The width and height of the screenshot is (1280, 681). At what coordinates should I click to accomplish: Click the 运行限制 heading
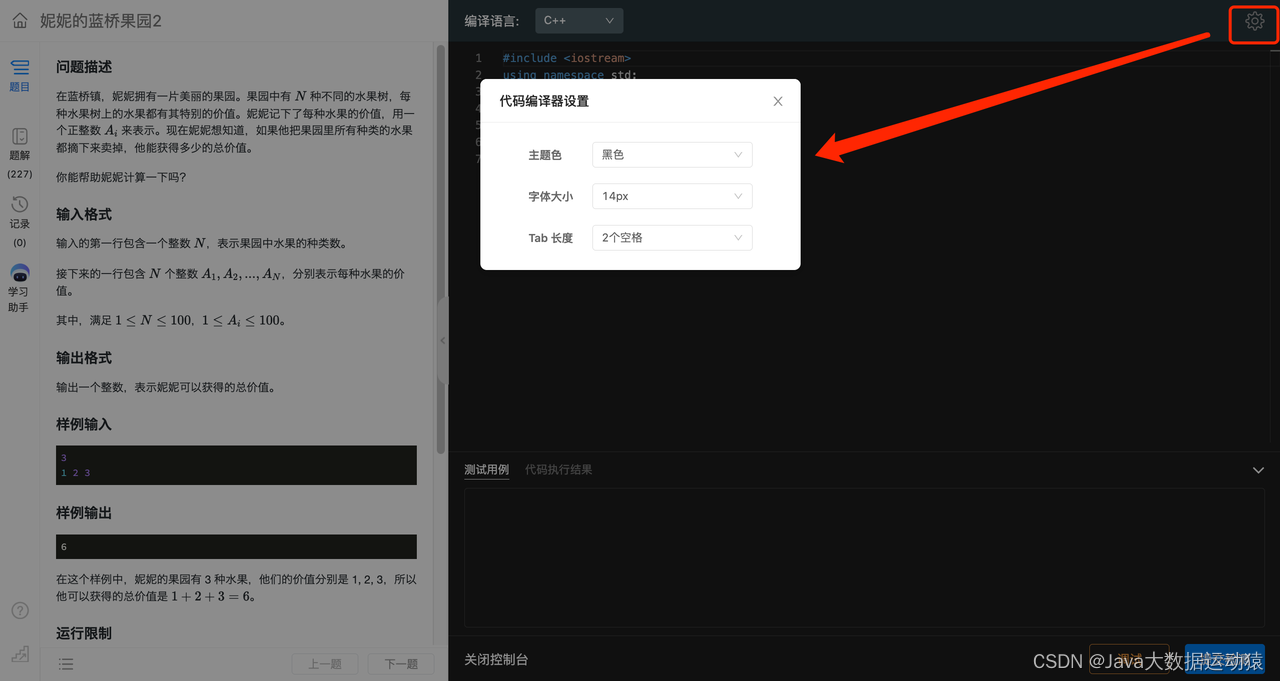pyautogui.click(x=84, y=633)
